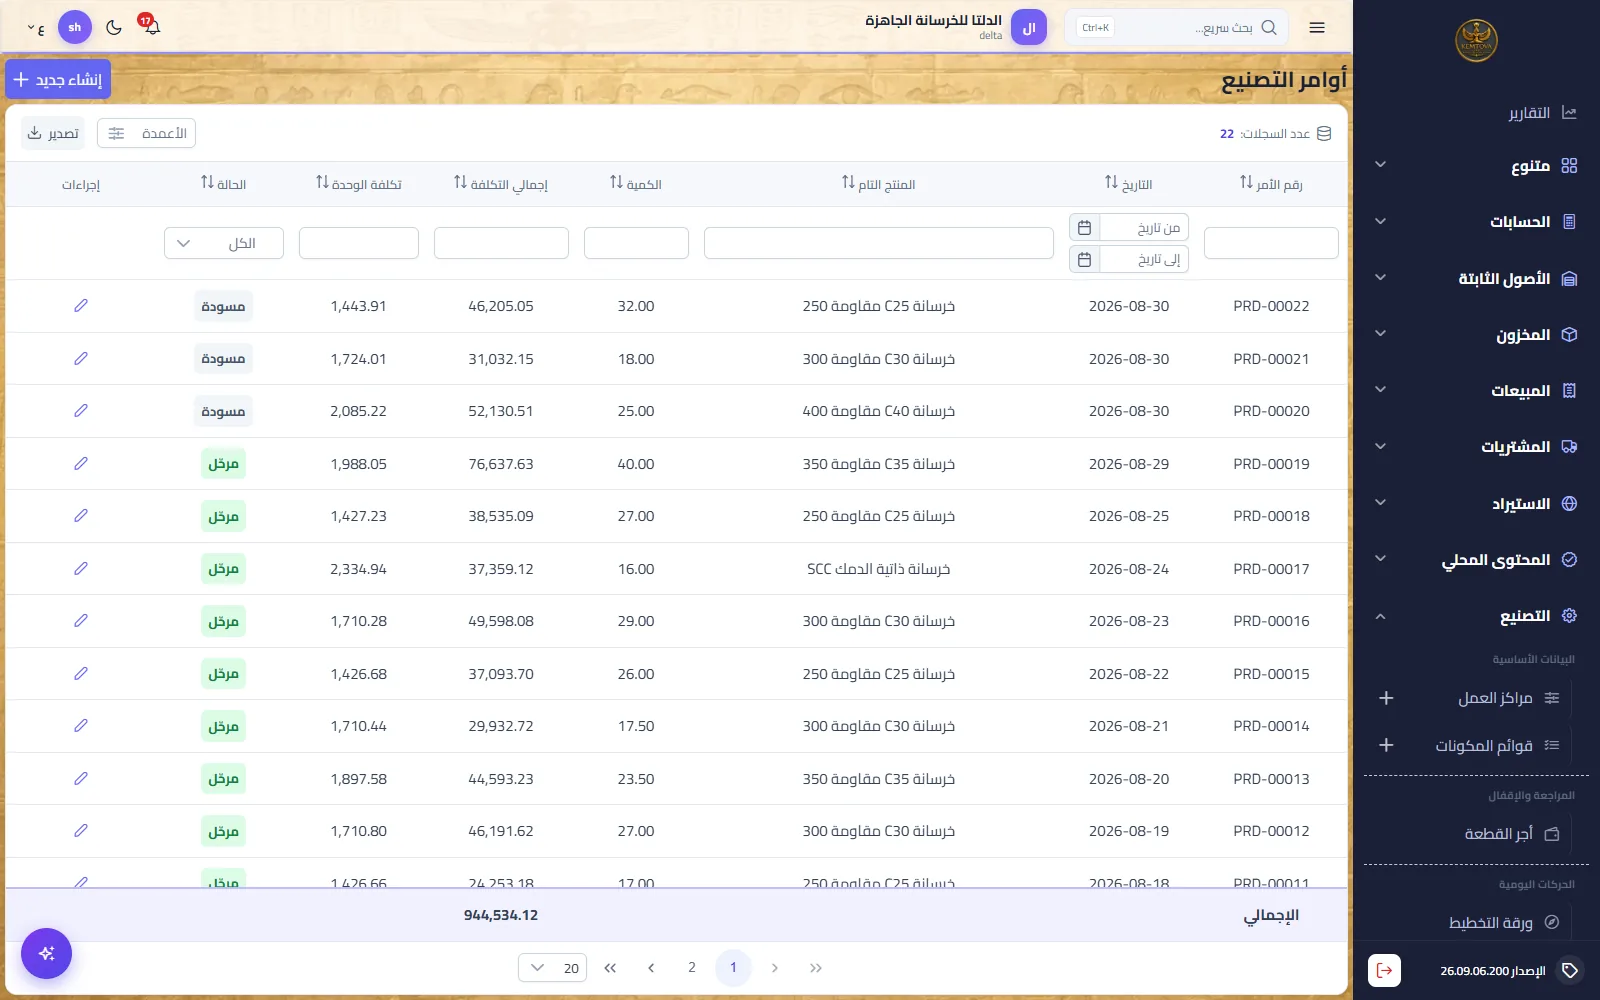
Task: Expand الأصول الثابتة sidebar section
Action: pyautogui.click(x=1476, y=278)
